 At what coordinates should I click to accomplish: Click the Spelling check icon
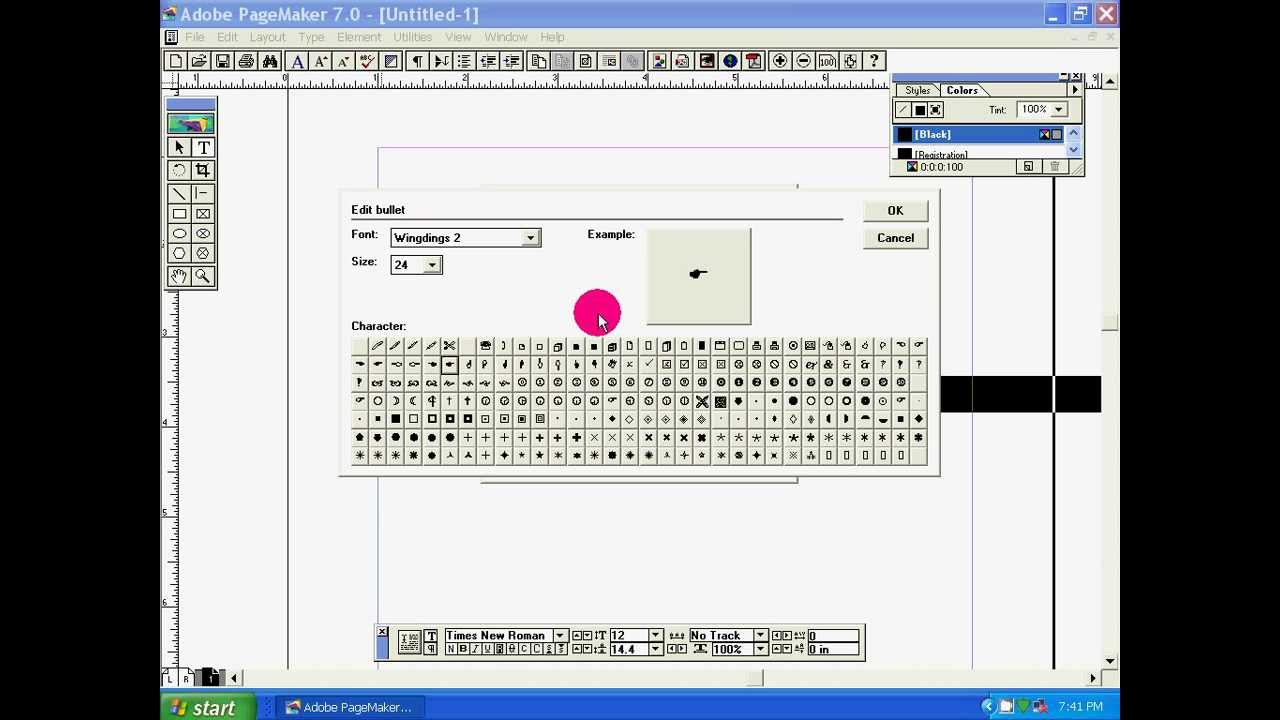[367, 61]
